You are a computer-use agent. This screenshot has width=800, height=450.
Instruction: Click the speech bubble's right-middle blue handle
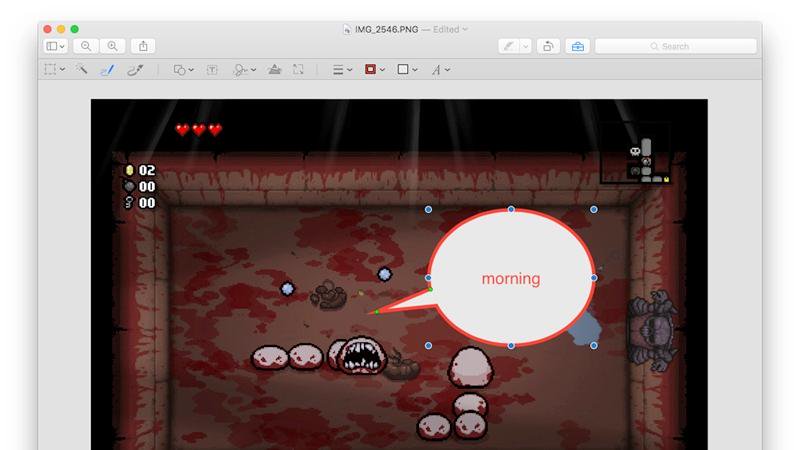pos(594,278)
